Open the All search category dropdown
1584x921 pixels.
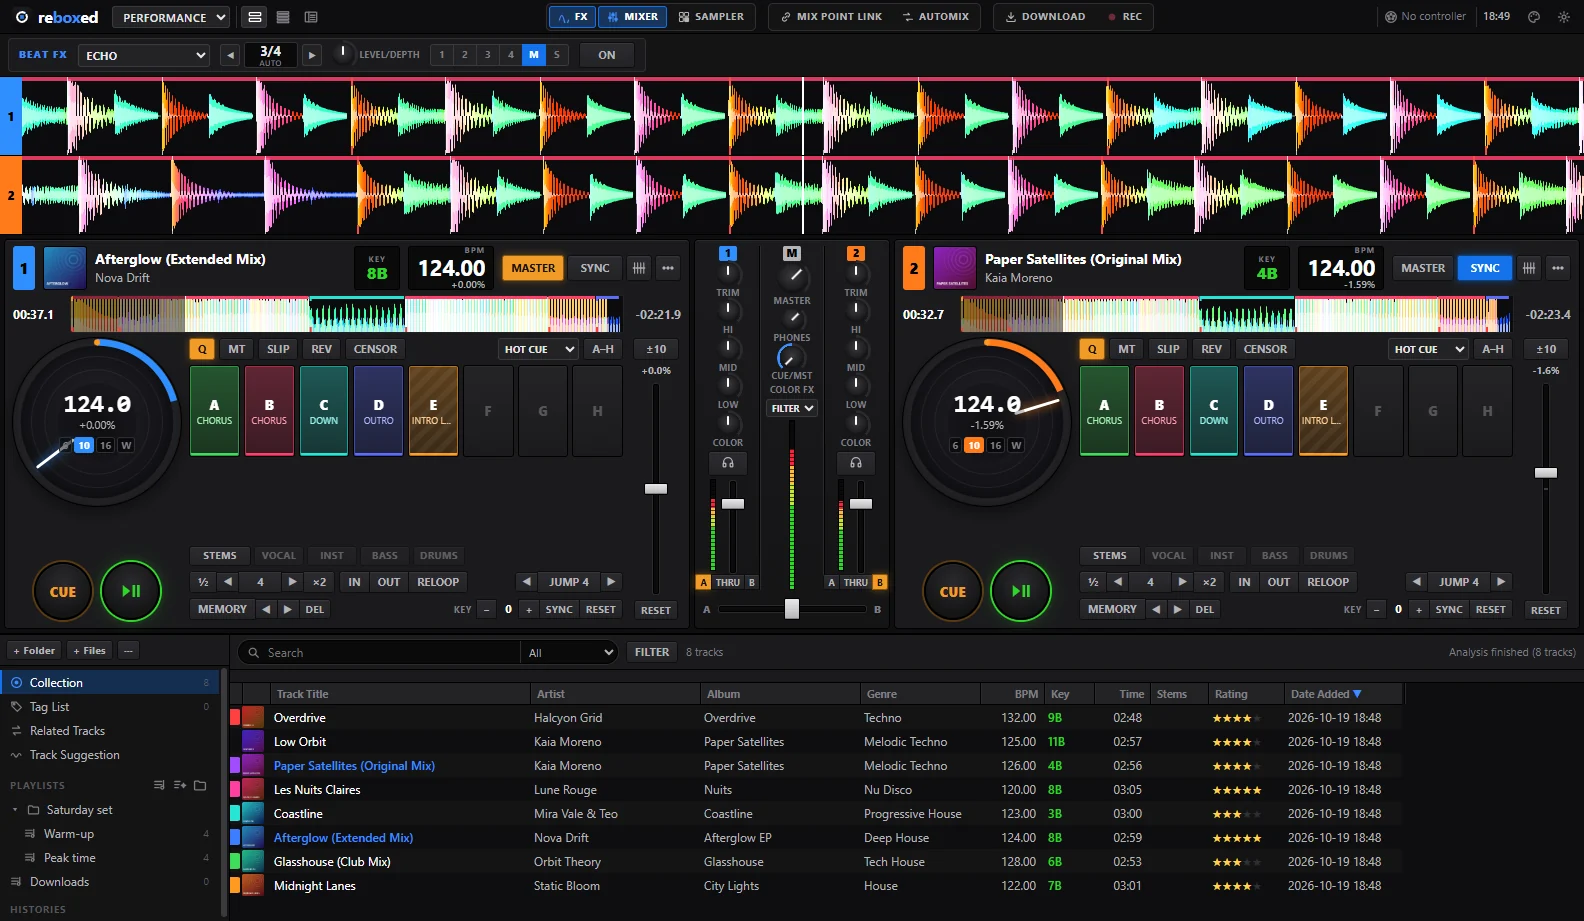571,652
